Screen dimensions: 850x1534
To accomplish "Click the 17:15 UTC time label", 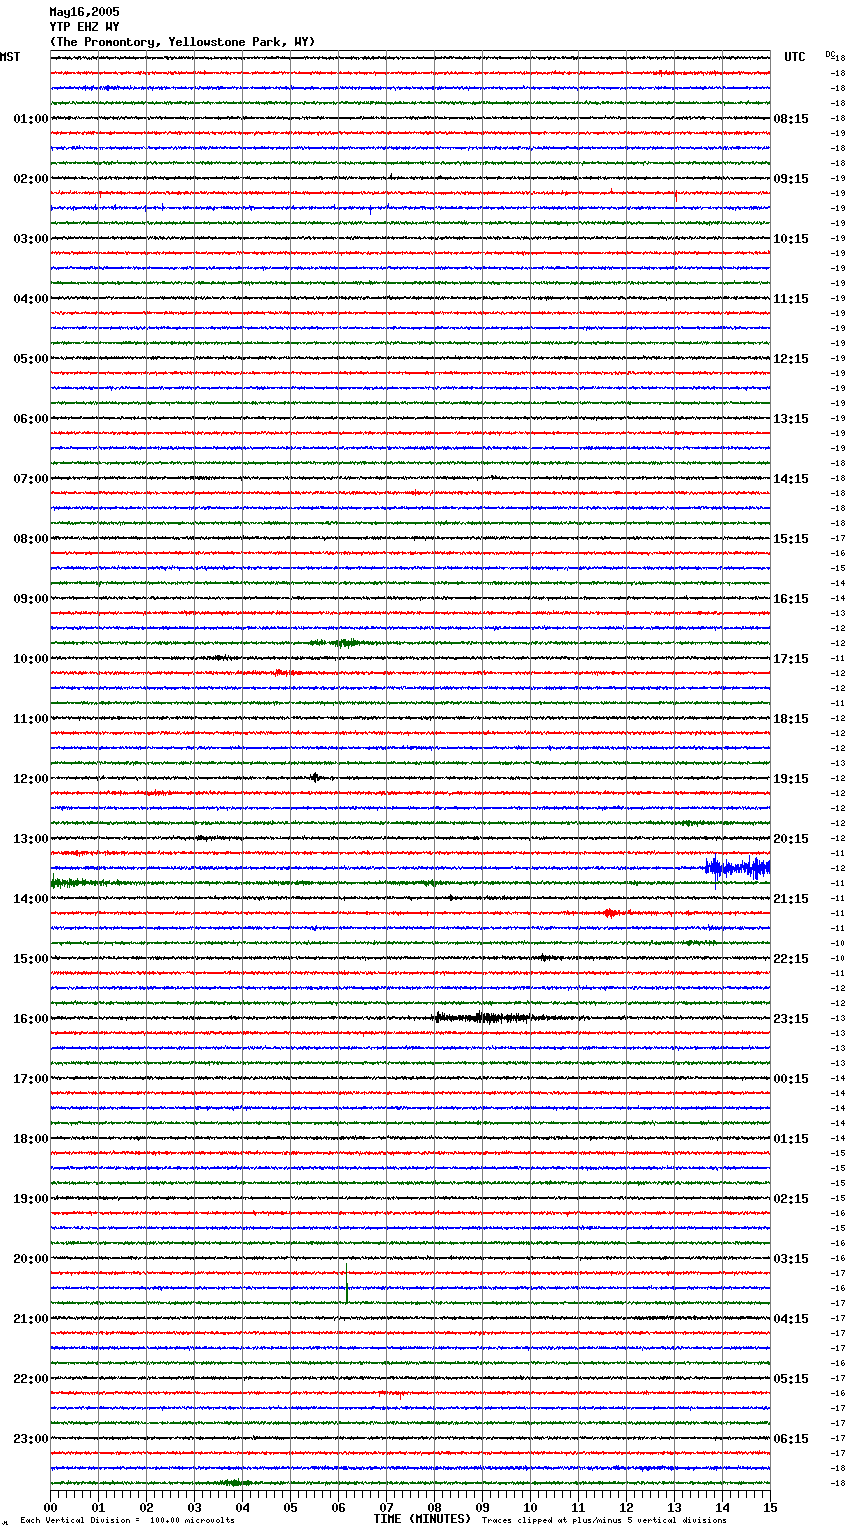I will point(791,659).
